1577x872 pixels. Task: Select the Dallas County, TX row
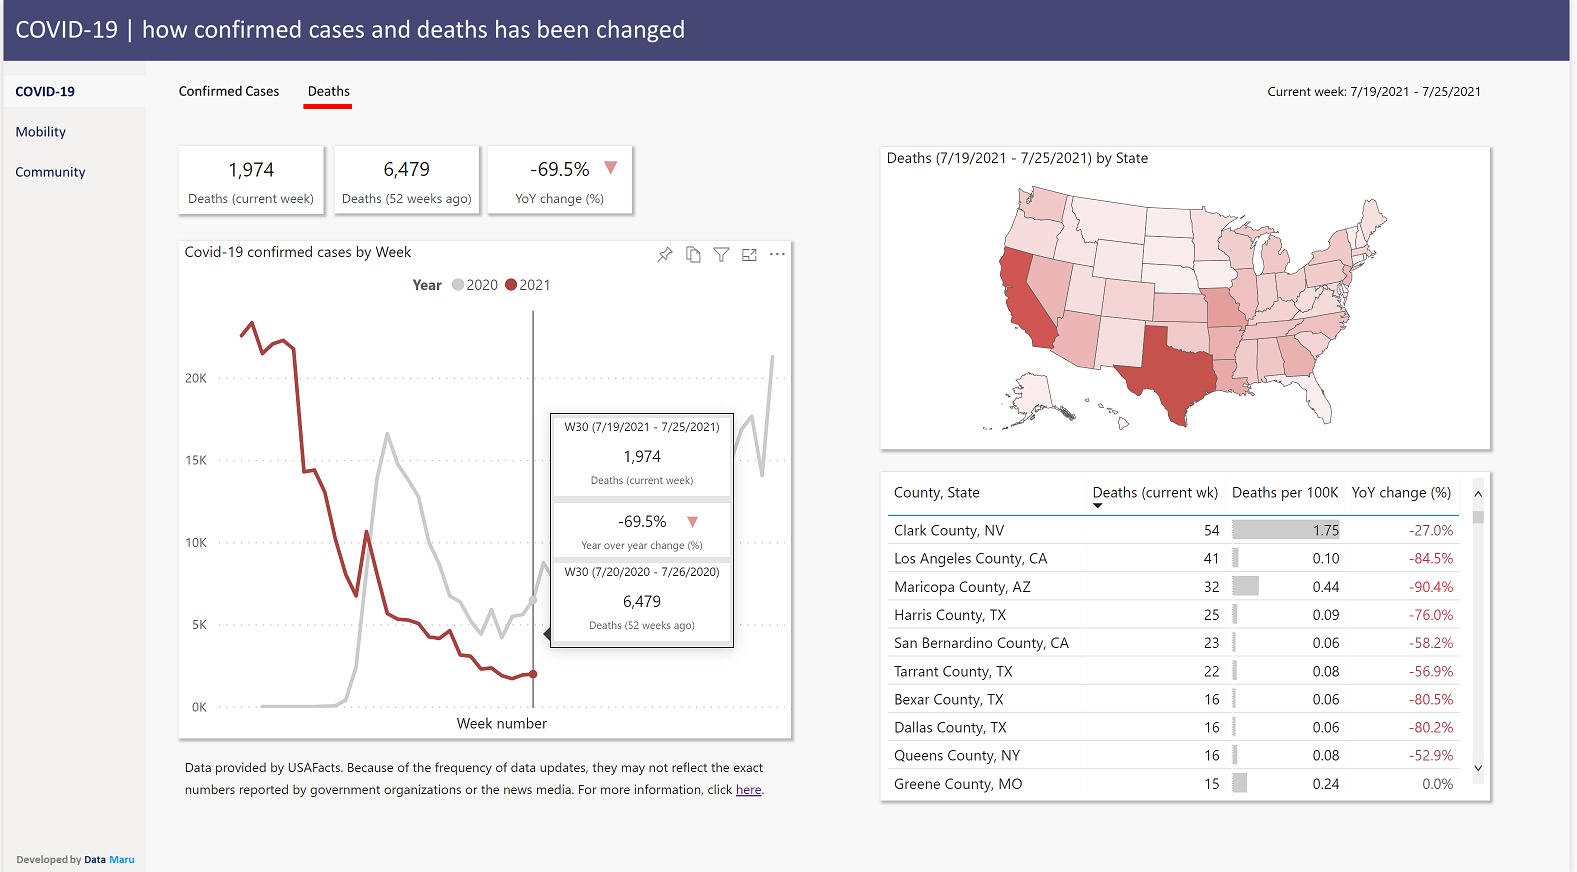tap(1173, 728)
